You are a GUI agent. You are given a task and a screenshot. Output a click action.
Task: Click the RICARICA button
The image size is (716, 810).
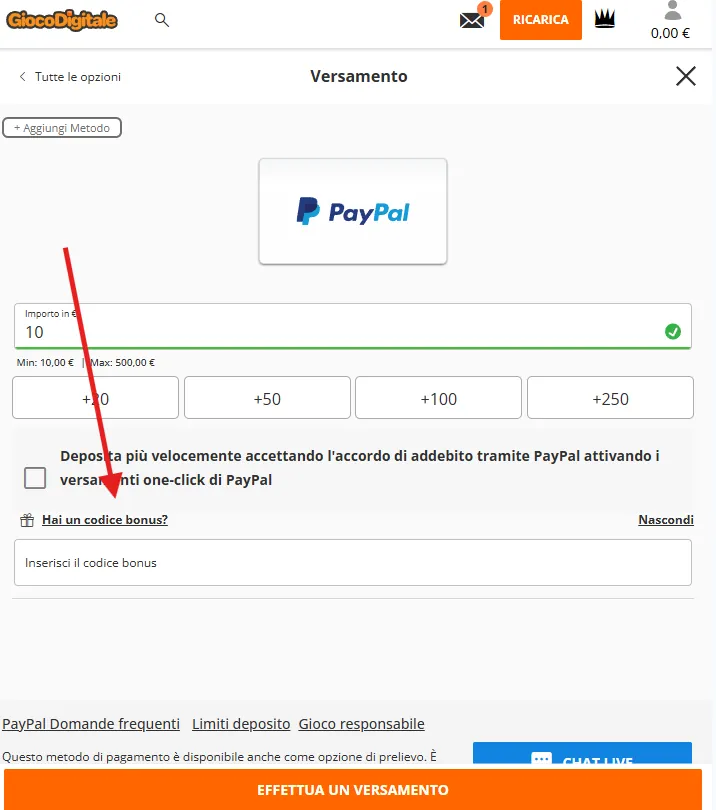pyautogui.click(x=540, y=20)
